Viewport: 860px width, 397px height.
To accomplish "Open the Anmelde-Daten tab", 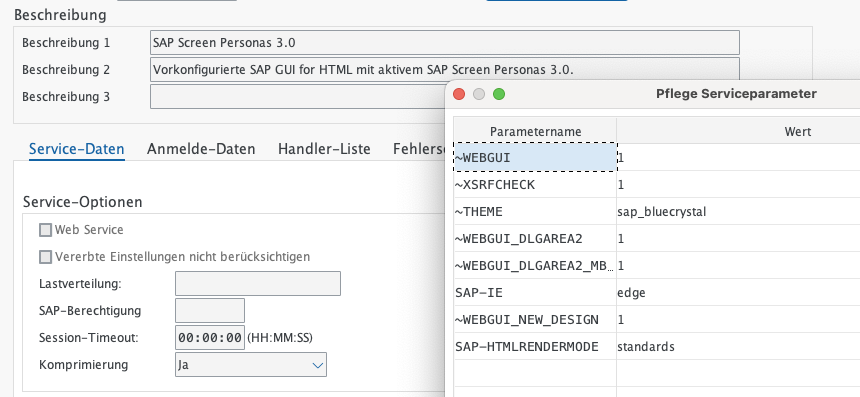I will coord(201,149).
